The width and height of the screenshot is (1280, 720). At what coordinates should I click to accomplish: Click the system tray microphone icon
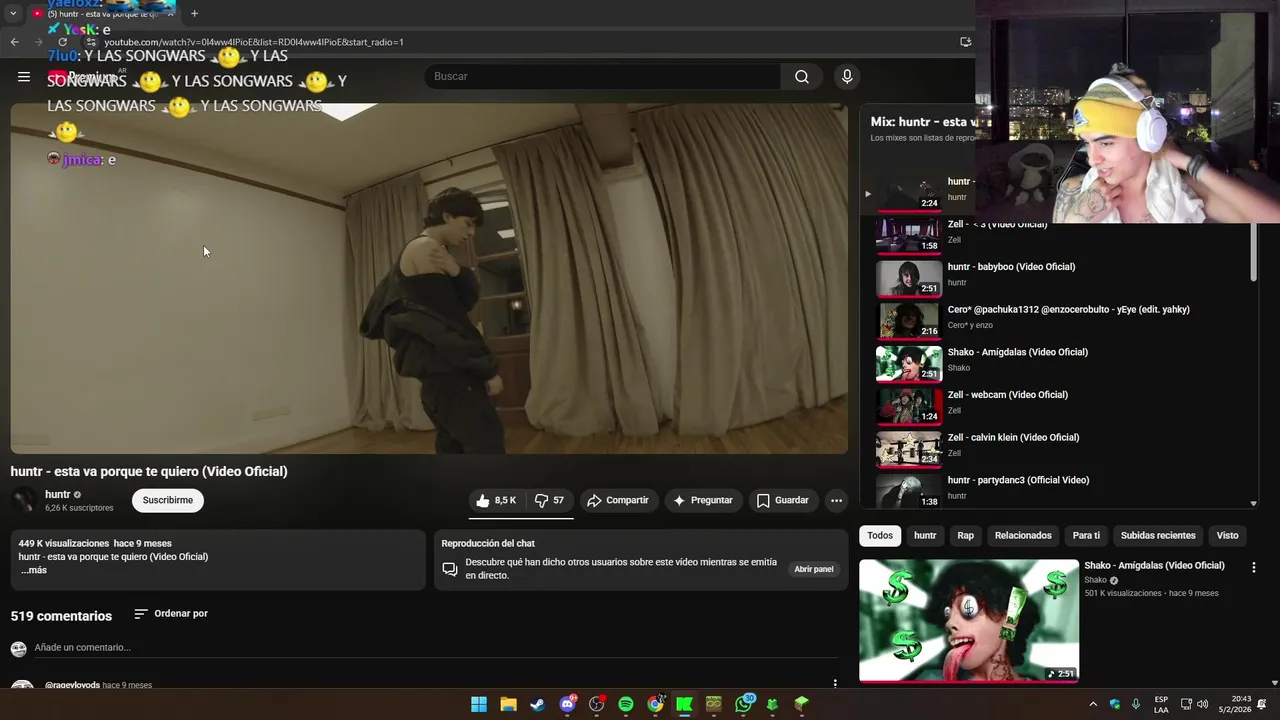[1136, 704]
